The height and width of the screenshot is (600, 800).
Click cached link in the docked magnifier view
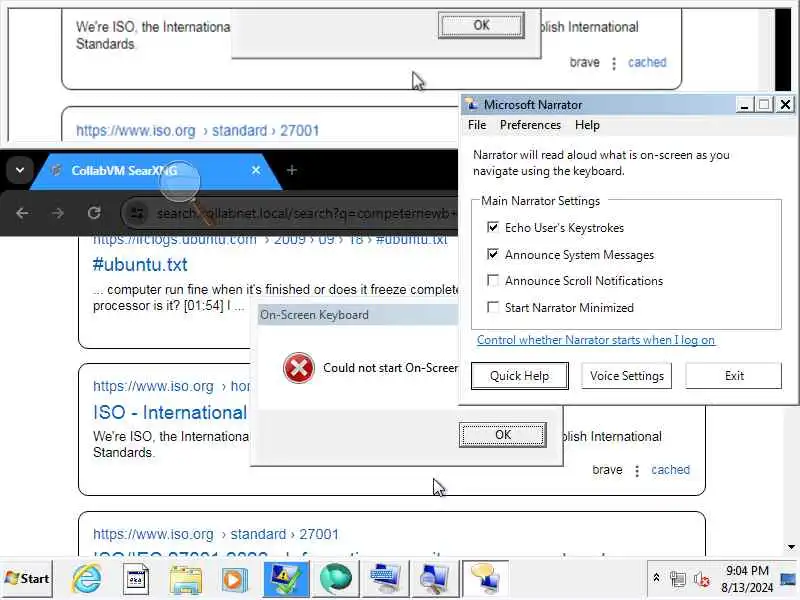tap(647, 62)
